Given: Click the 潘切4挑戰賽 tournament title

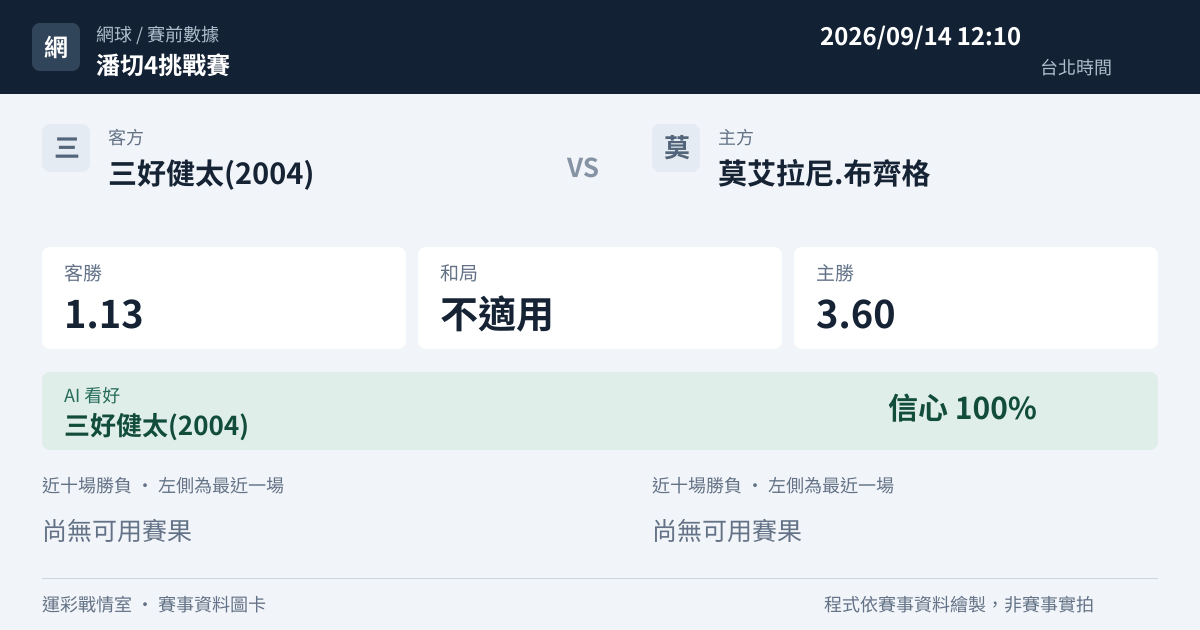Looking at the screenshot, I should point(163,66).
